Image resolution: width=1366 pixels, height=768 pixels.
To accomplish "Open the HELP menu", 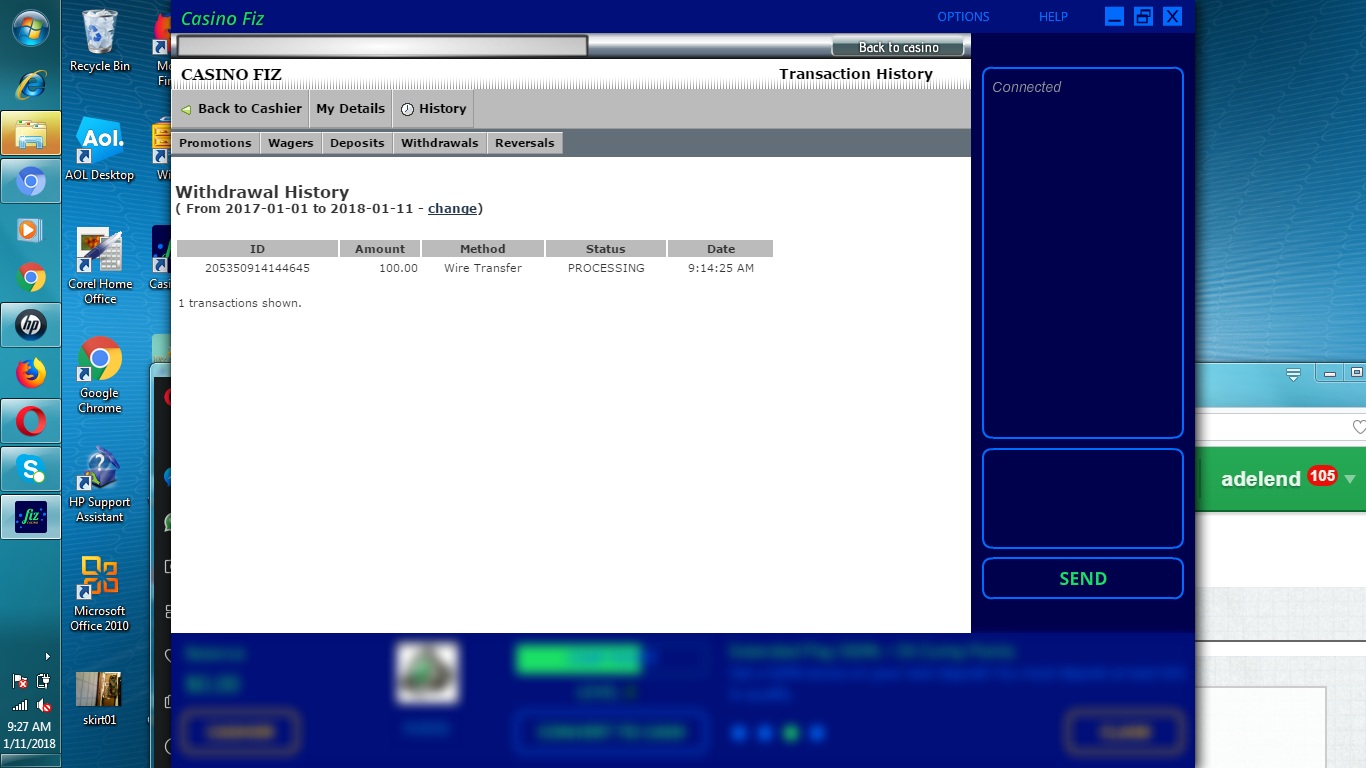I will [1053, 17].
